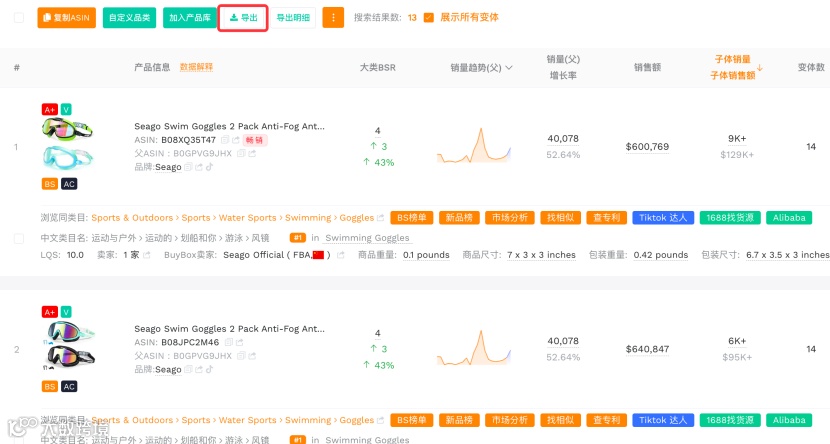Screen dimensions: 830x444
Task: Click the 自定义品类 button
Action: click(129, 17)
